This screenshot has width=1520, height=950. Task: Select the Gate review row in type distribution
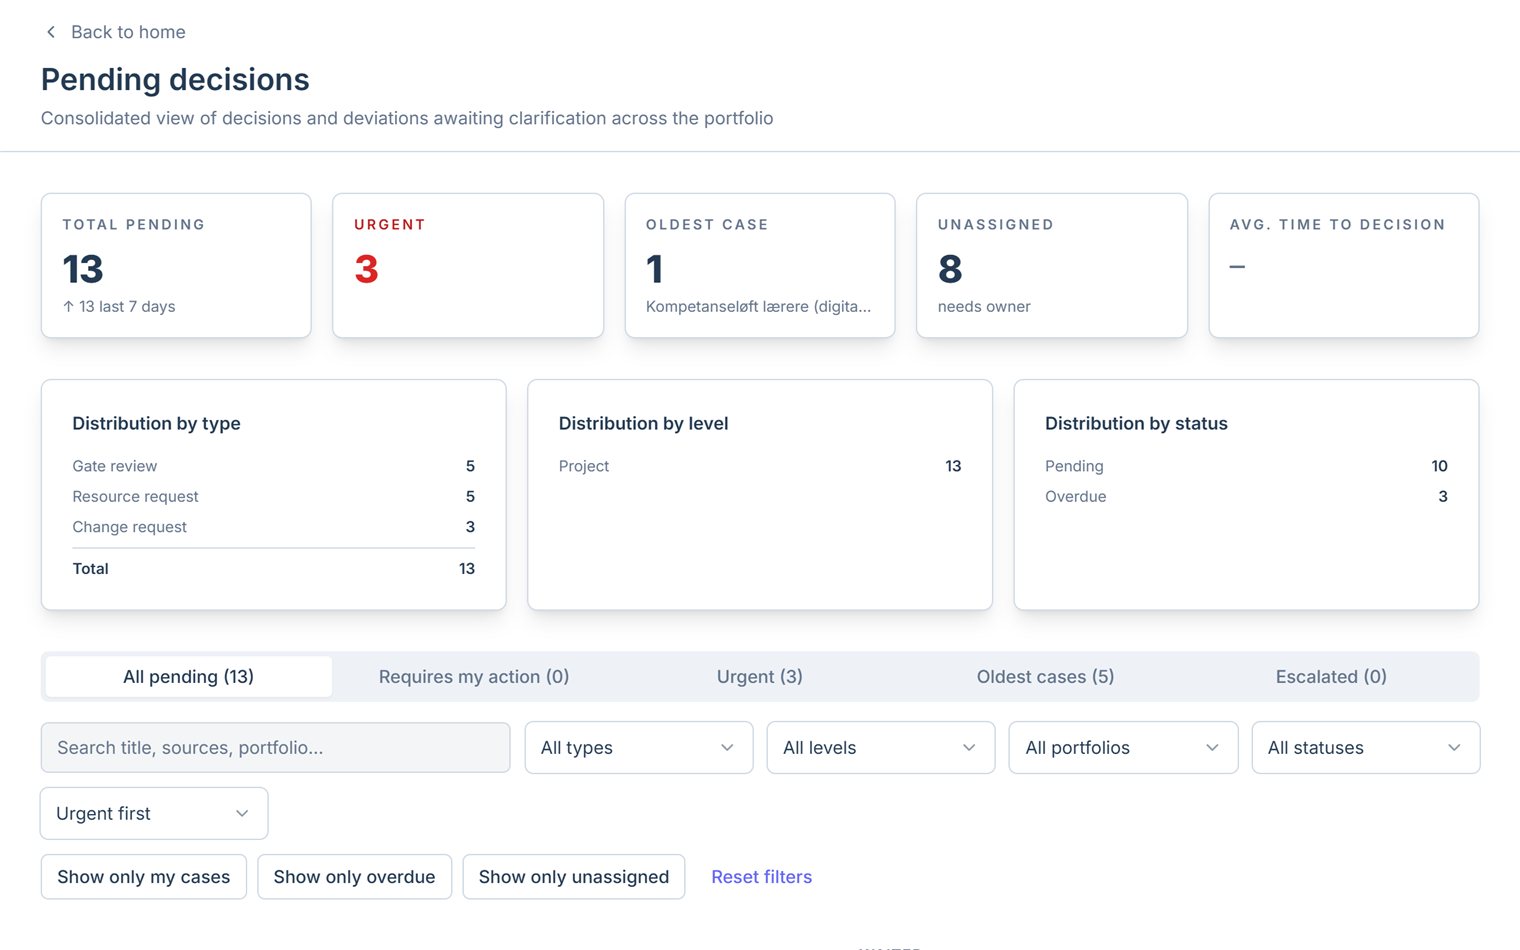tap(273, 466)
